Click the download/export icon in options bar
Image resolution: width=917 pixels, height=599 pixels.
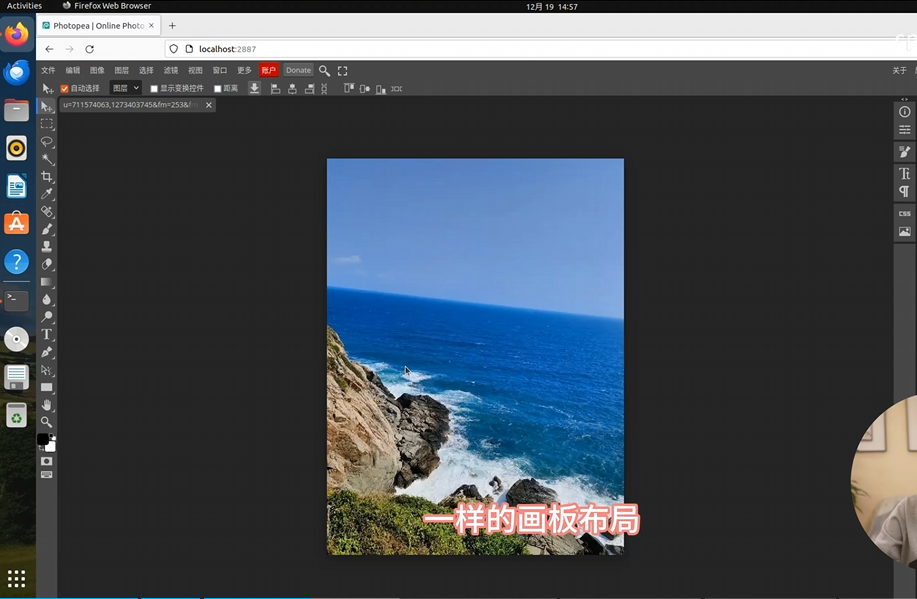pyautogui.click(x=254, y=88)
